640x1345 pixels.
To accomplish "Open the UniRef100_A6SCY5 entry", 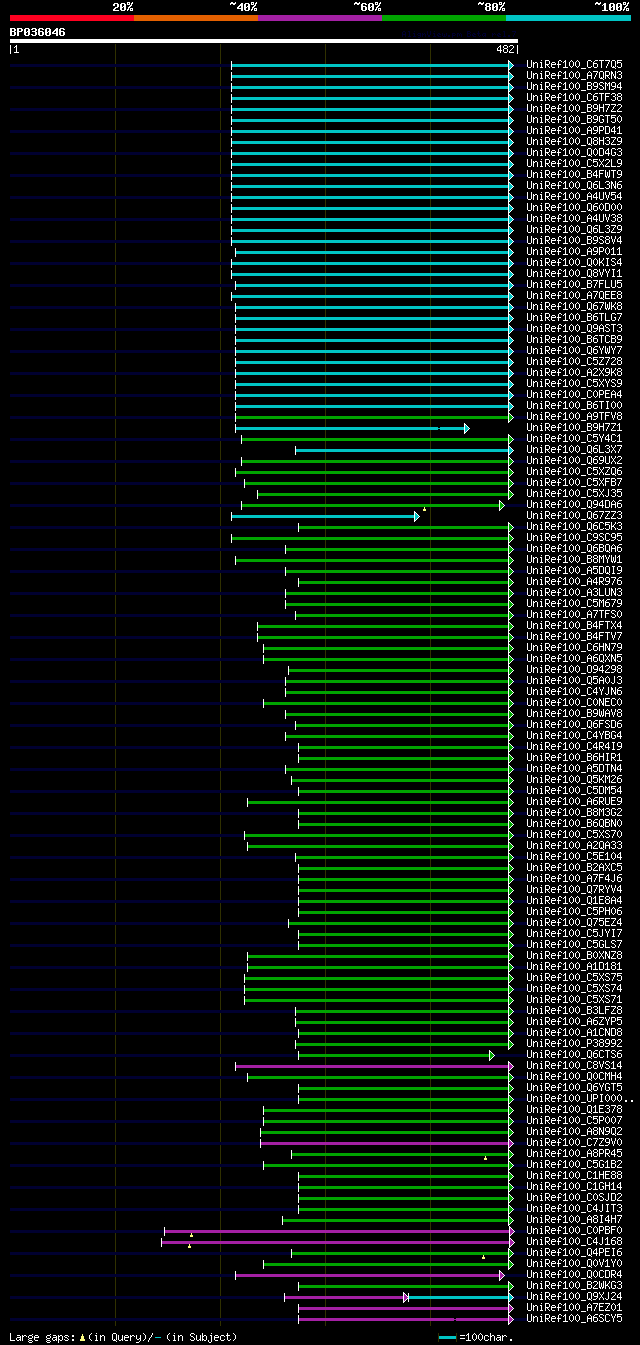I will pos(574,1318).
